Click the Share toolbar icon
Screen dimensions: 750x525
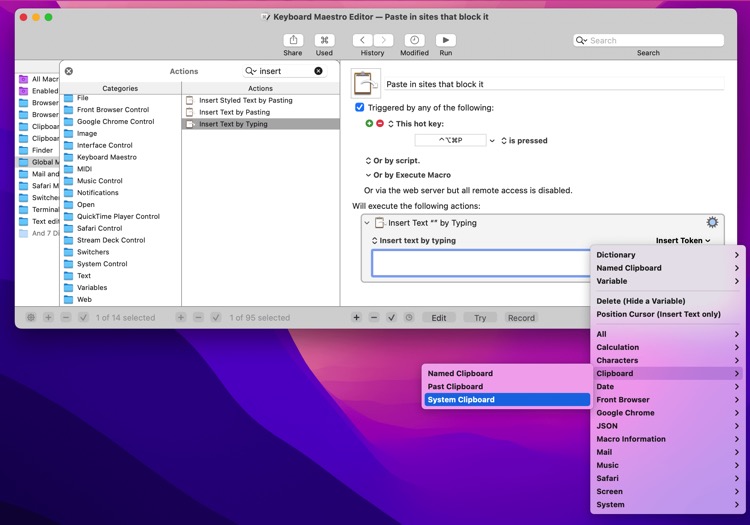(293, 40)
